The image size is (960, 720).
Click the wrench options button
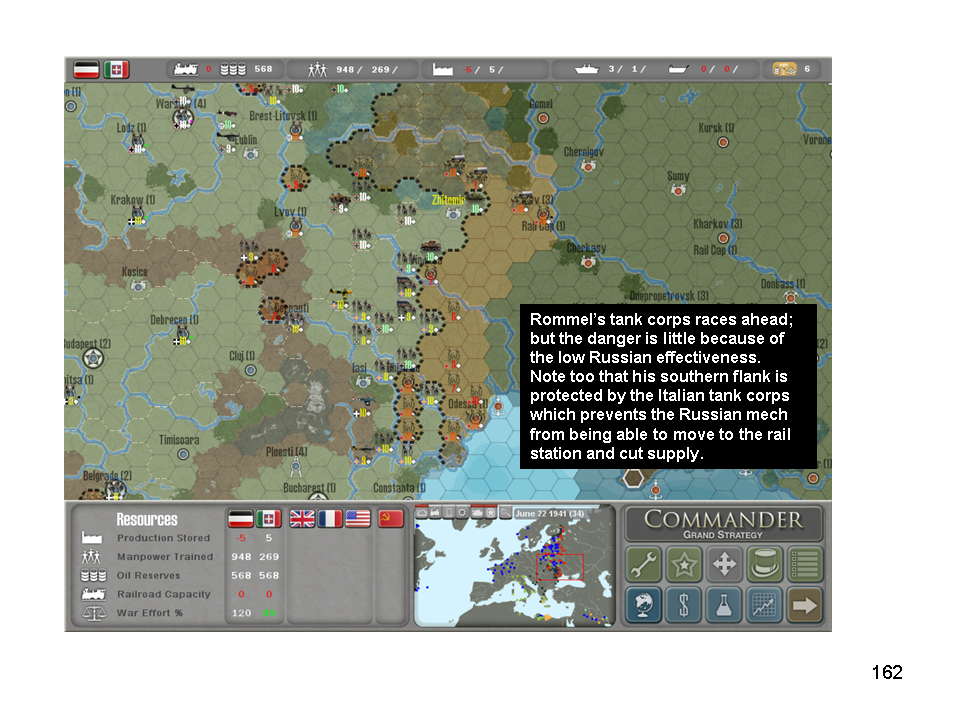coord(645,565)
